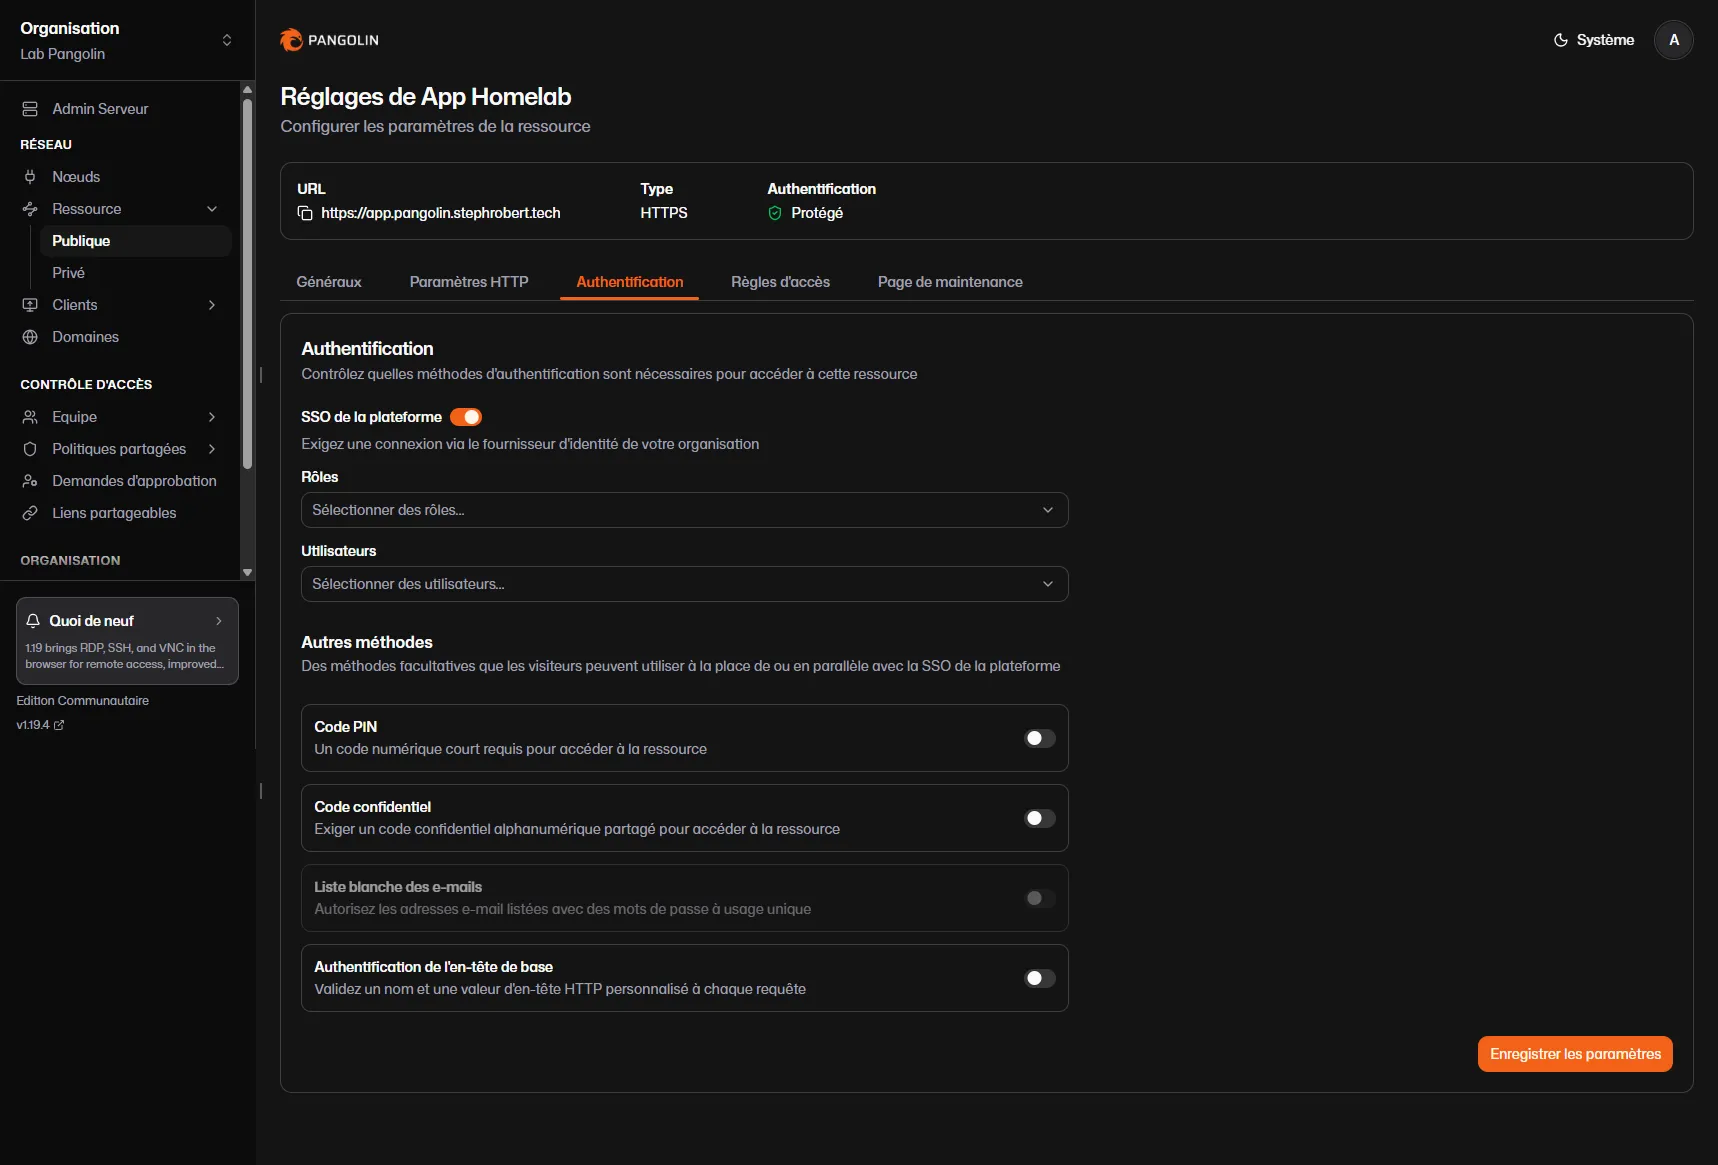Enable the Code confidentiel toggle
Screen dimensions: 1718x1165
(1040, 818)
